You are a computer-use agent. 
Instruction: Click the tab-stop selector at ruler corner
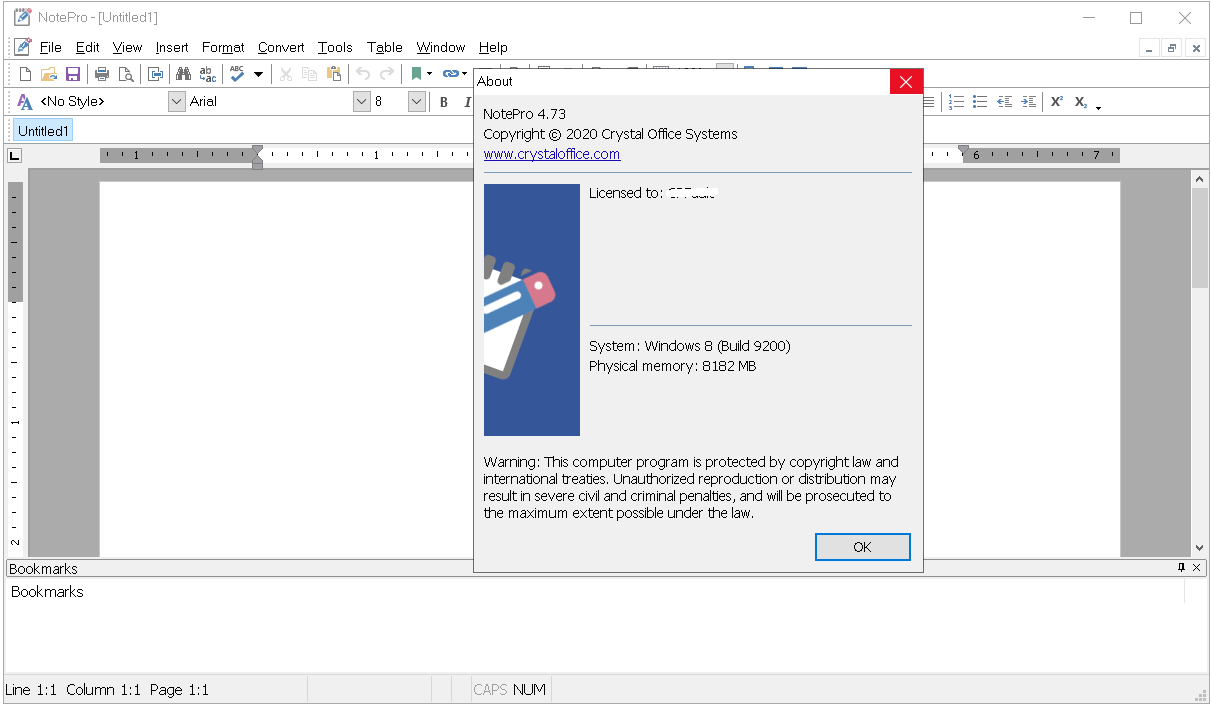click(x=15, y=155)
